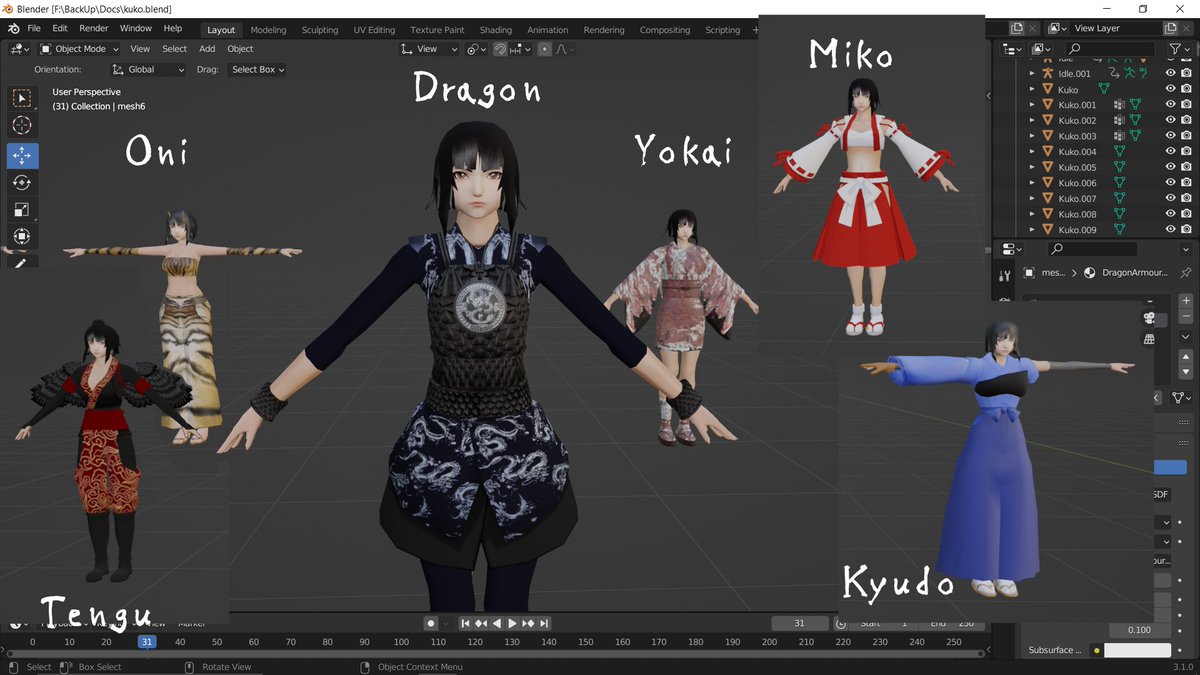1200x675 pixels.
Task: Click the Blender logo menu icon
Action: coord(14,29)
